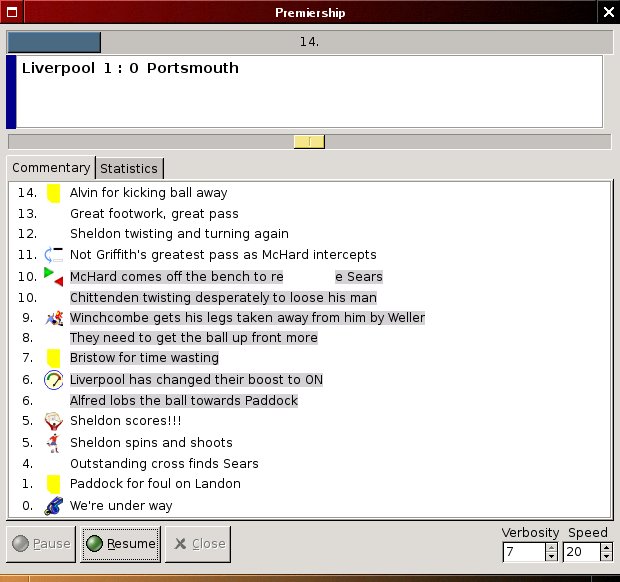The width and height of the screenshot is (620, 582).
Task: Click the window menu icon in title bar
Action: tap(12, 12)
